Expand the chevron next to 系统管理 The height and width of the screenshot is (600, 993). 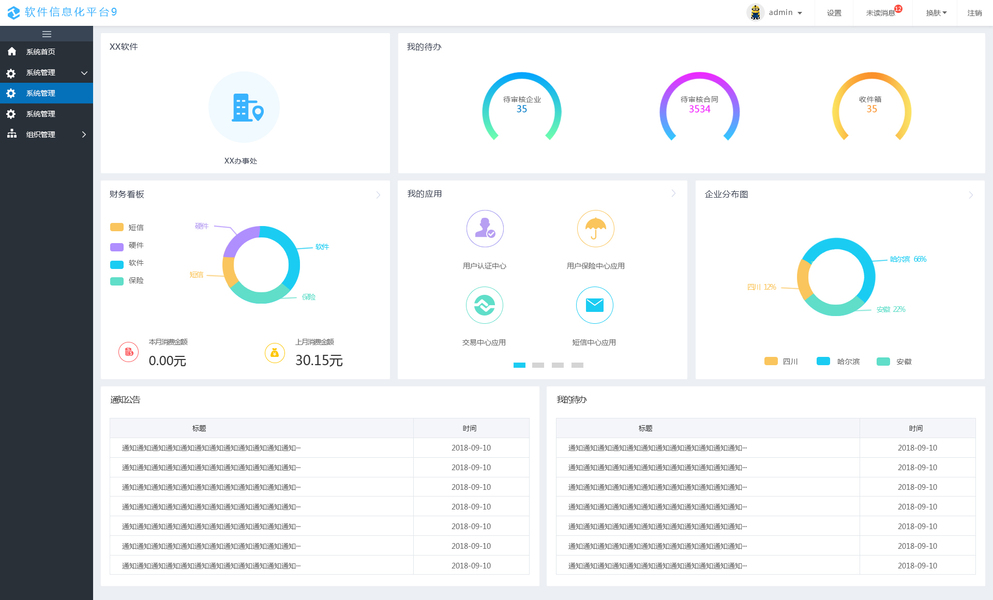pos(84,73)
